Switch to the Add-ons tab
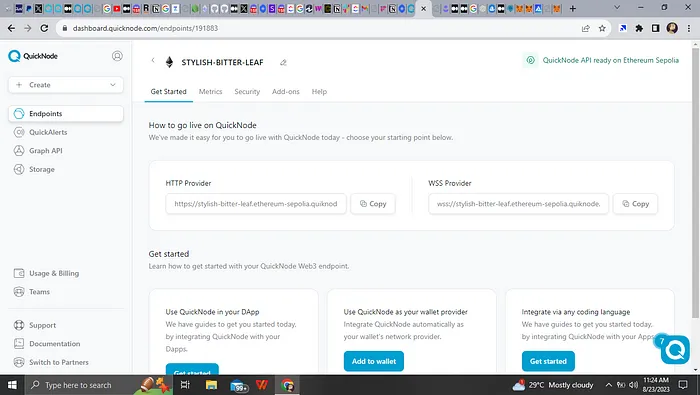 [286, 91]
